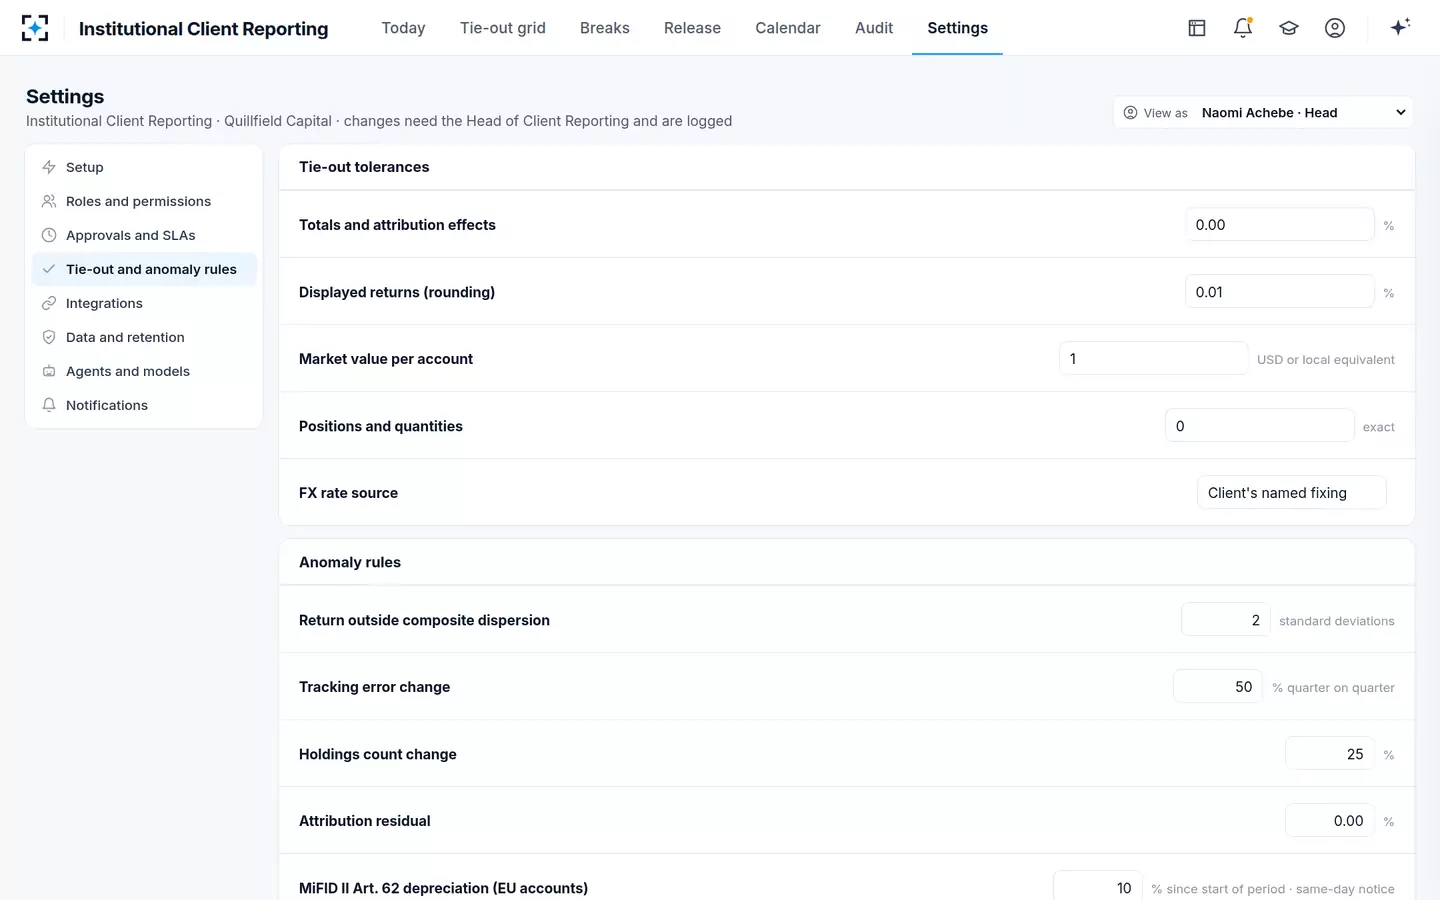Click the checkmark icon beside Tie-out and anomaly rules
Image resolution: width=1440 pixels, height=900 pixels.
49,269
